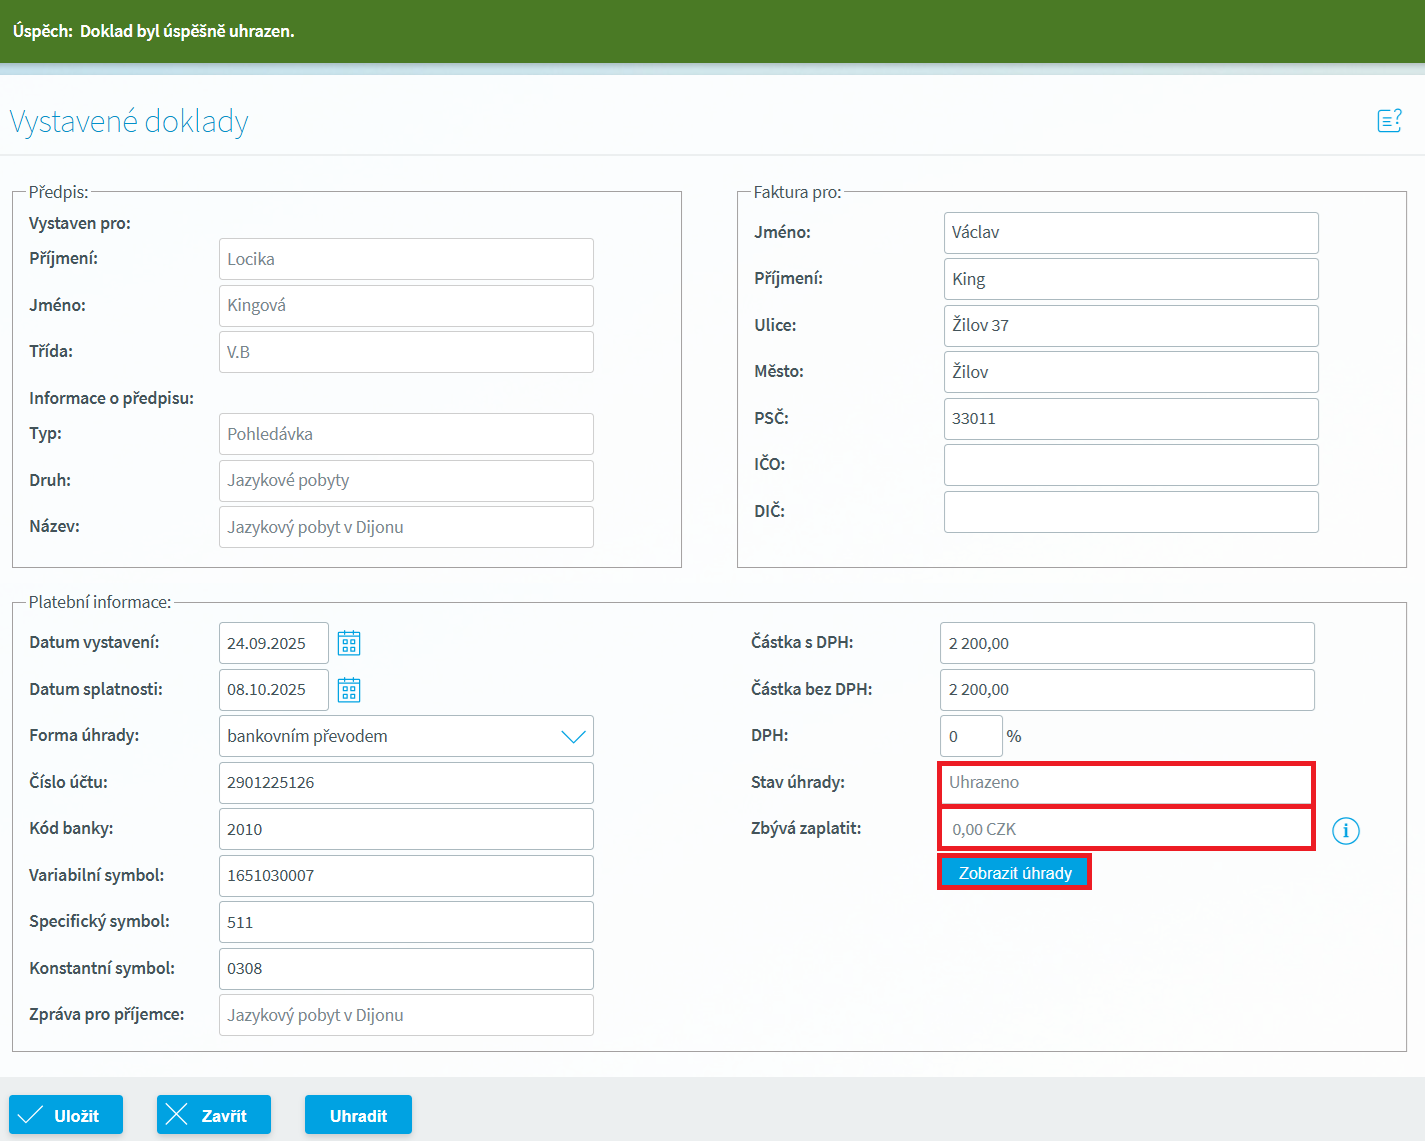Click the Uhradit button

[358, 1115]
